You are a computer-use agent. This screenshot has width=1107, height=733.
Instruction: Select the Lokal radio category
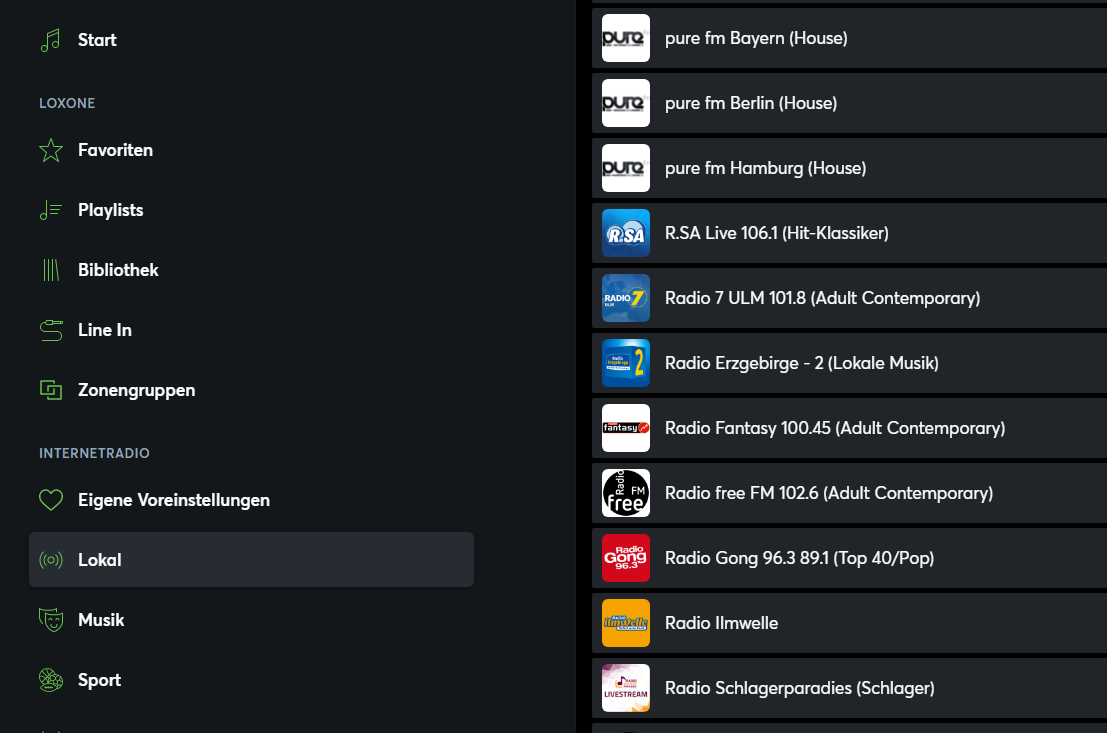click(251, 559)
